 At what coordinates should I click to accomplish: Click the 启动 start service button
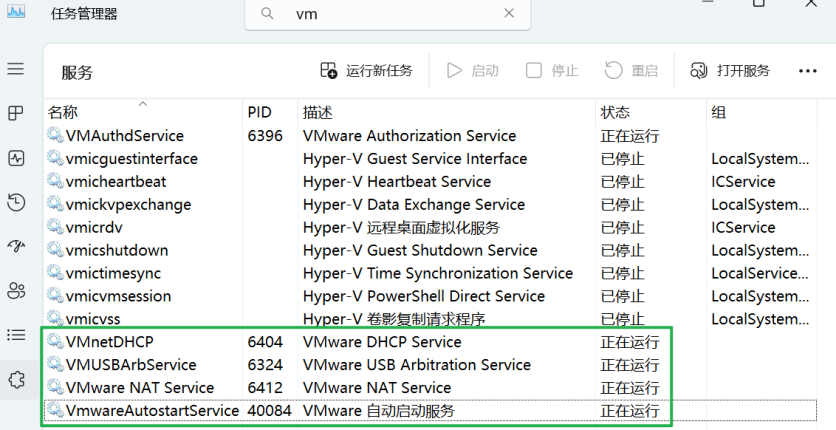(472, 70)
